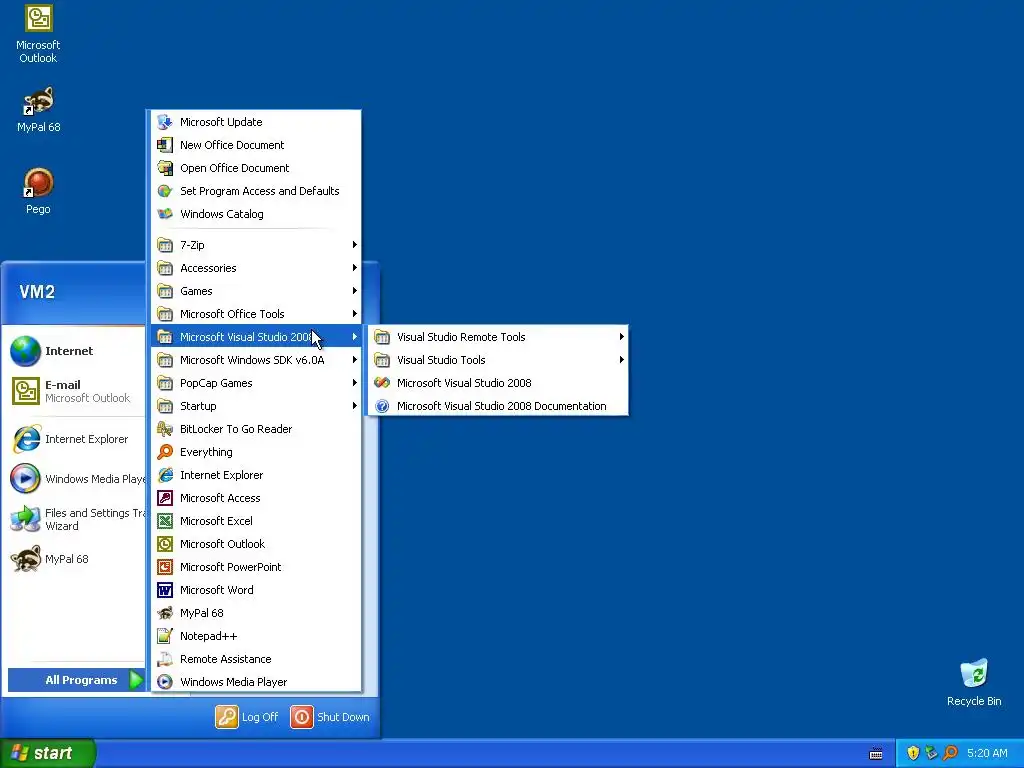Click Microsoft Outlook icon in All Programs list
The width and height of the screenshot is (1024, 768).
pos(165,544)
